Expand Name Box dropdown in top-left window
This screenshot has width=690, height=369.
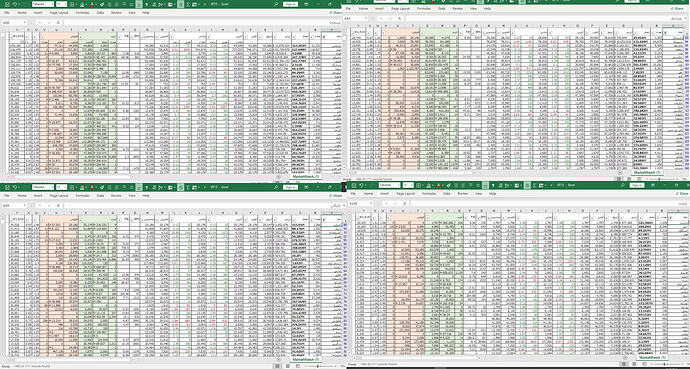(x=25, y=22)
